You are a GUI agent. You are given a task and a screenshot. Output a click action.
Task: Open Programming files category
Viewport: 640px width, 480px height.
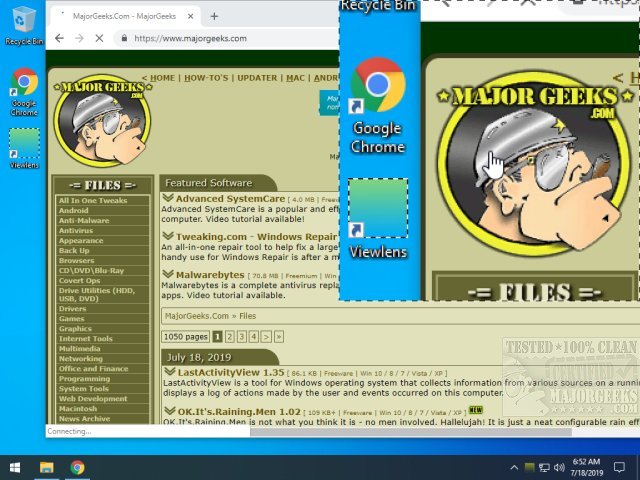[x=103, y=379]
